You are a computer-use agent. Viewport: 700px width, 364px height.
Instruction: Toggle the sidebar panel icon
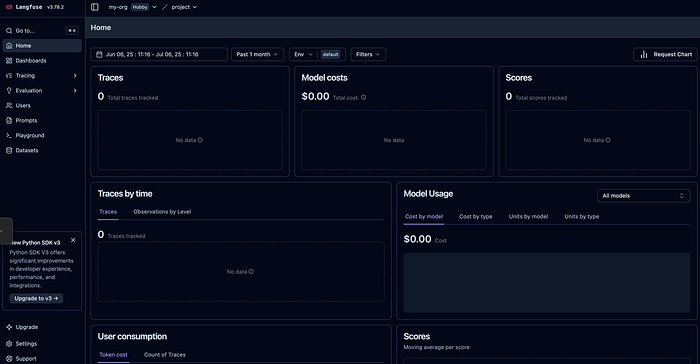coord(95,7)
